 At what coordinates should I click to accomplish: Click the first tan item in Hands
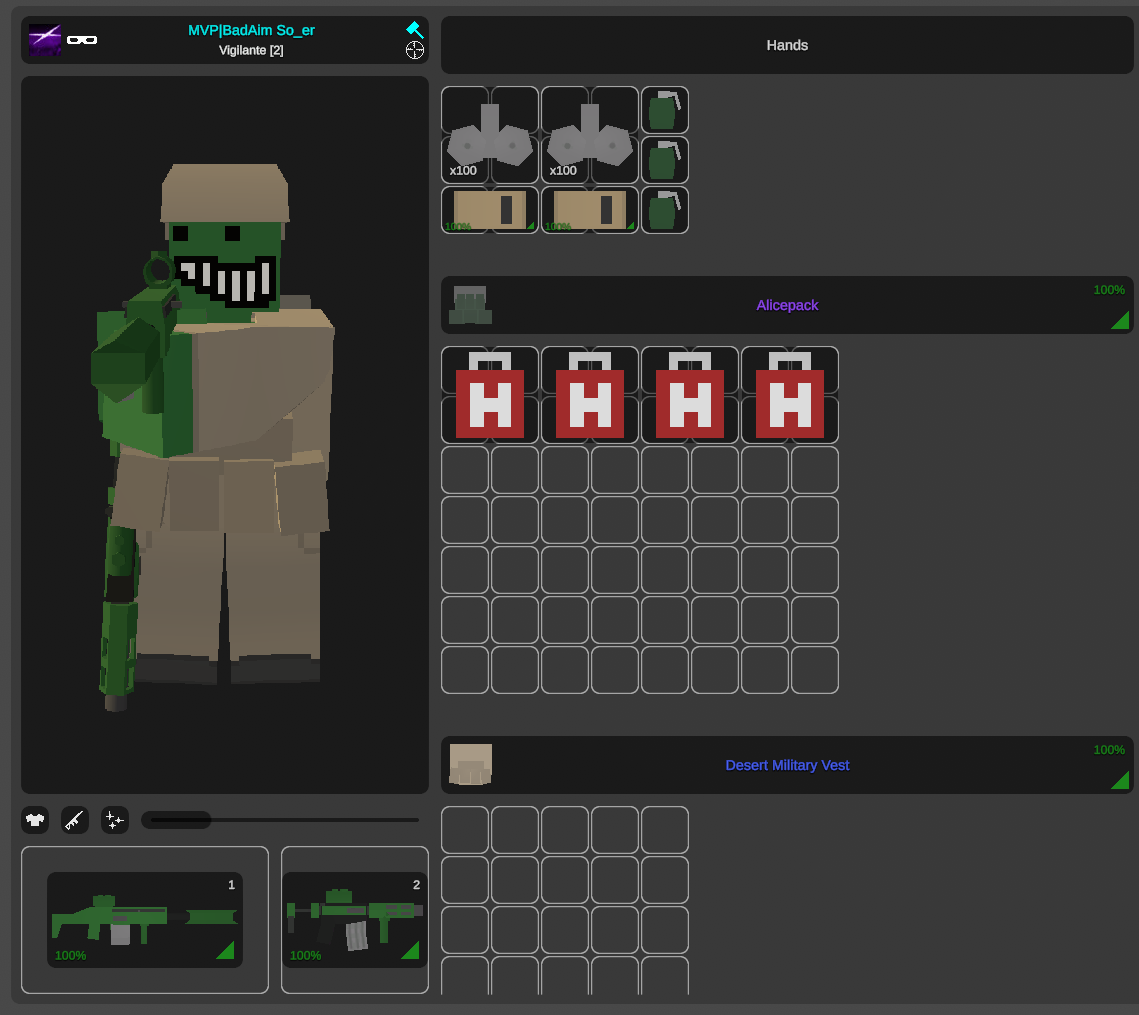pyautogui.click(x=490, y=210)
